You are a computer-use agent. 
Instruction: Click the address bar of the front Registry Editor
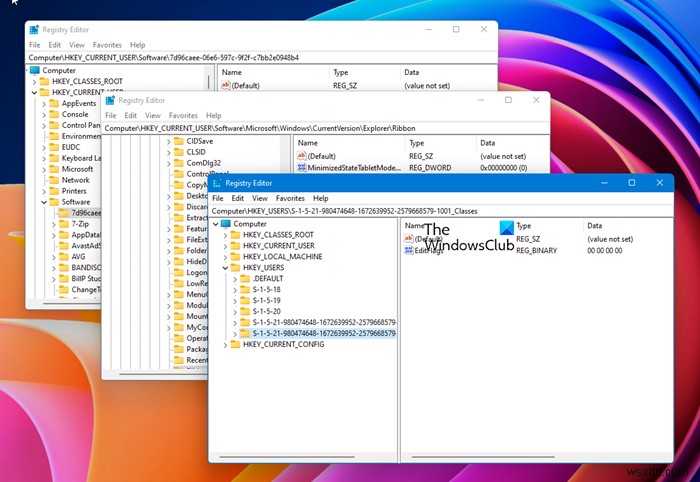click(441, 211)
